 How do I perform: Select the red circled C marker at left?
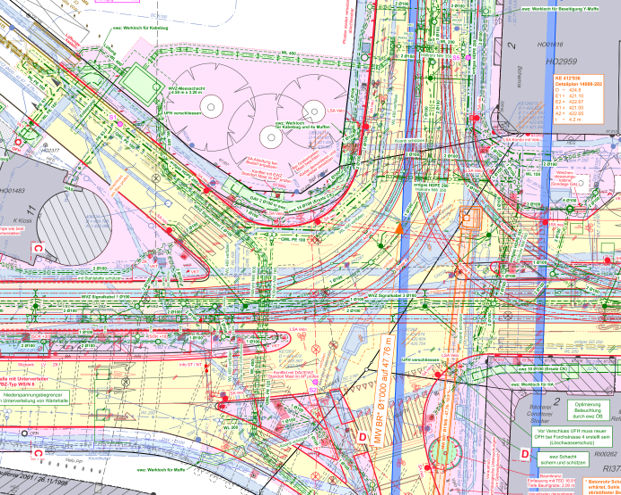pyautogui.click(x=38, y=245)
